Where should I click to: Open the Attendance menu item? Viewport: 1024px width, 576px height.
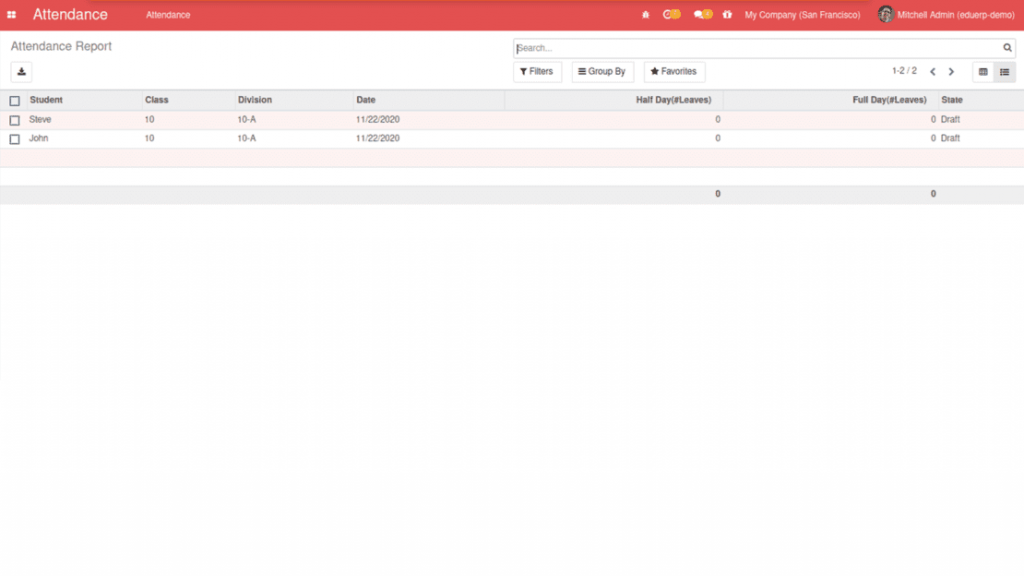(168, 14)
